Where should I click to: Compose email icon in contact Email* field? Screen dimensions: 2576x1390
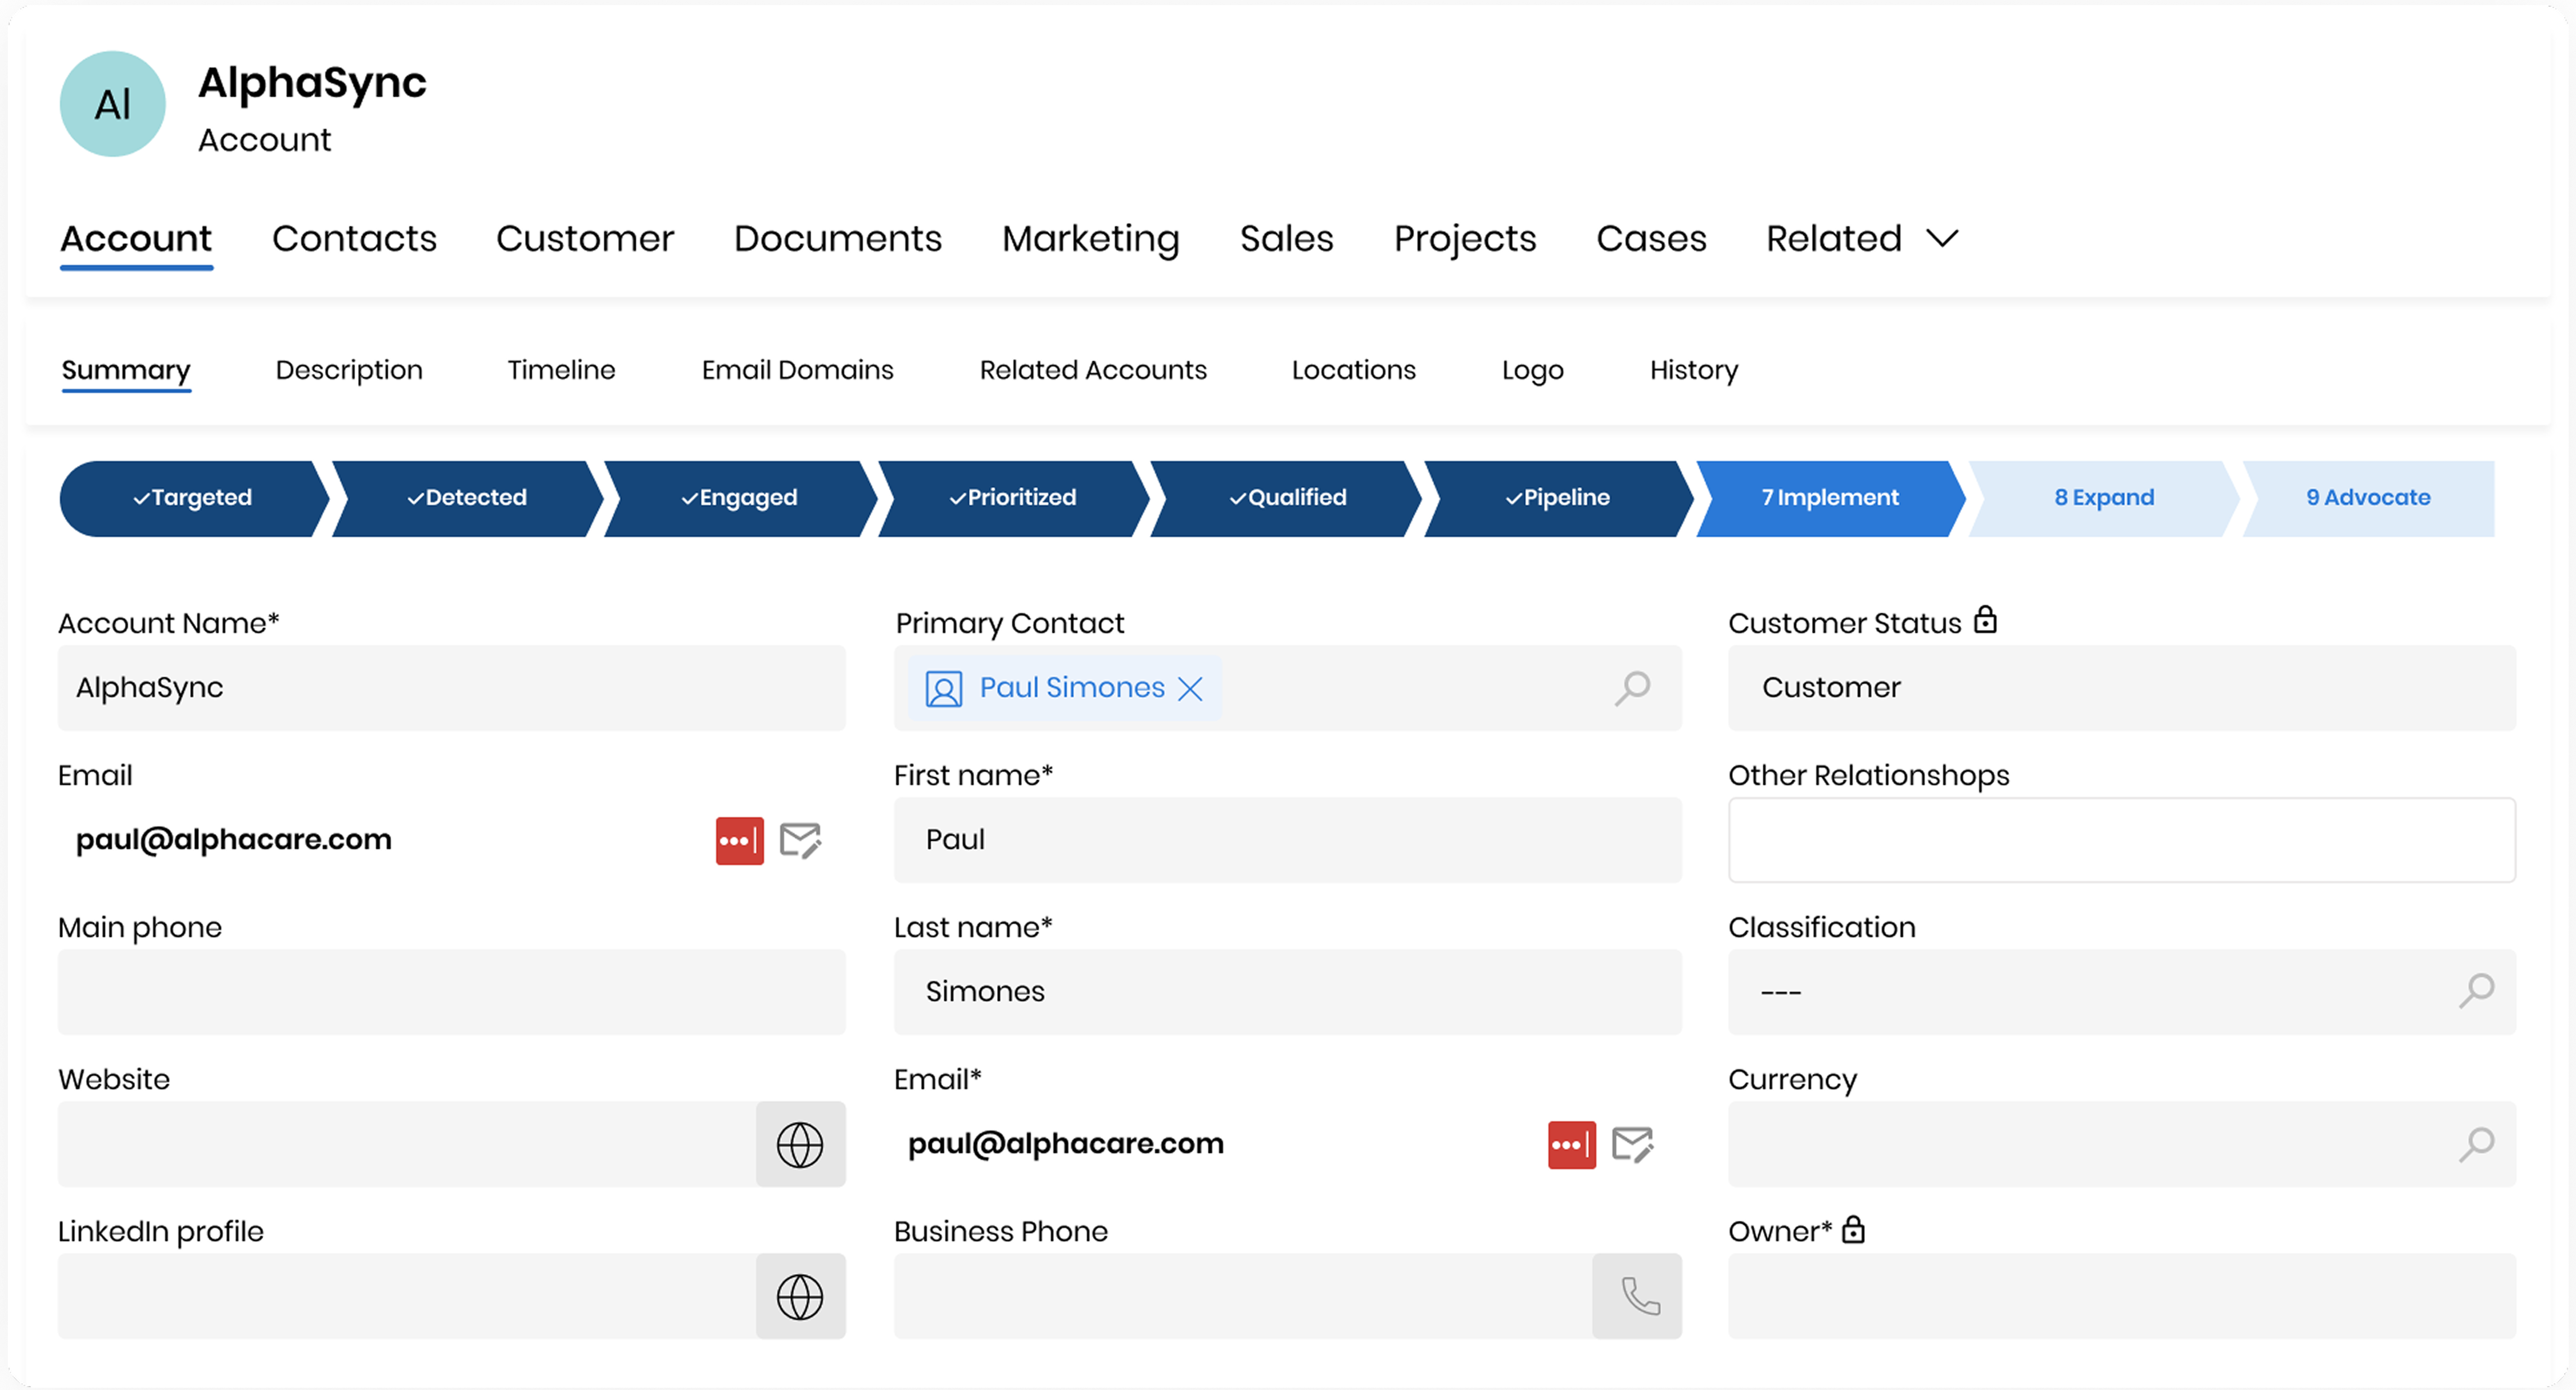(x=1633, y=1145)
